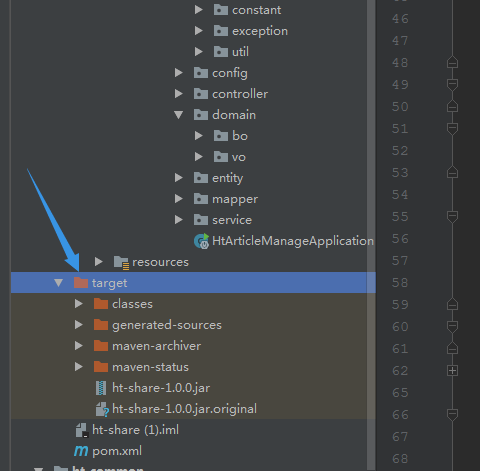The width and height of the screenshot is (480, 471).
Task: Select the resources folder icon
Action: tap(121, 262)
